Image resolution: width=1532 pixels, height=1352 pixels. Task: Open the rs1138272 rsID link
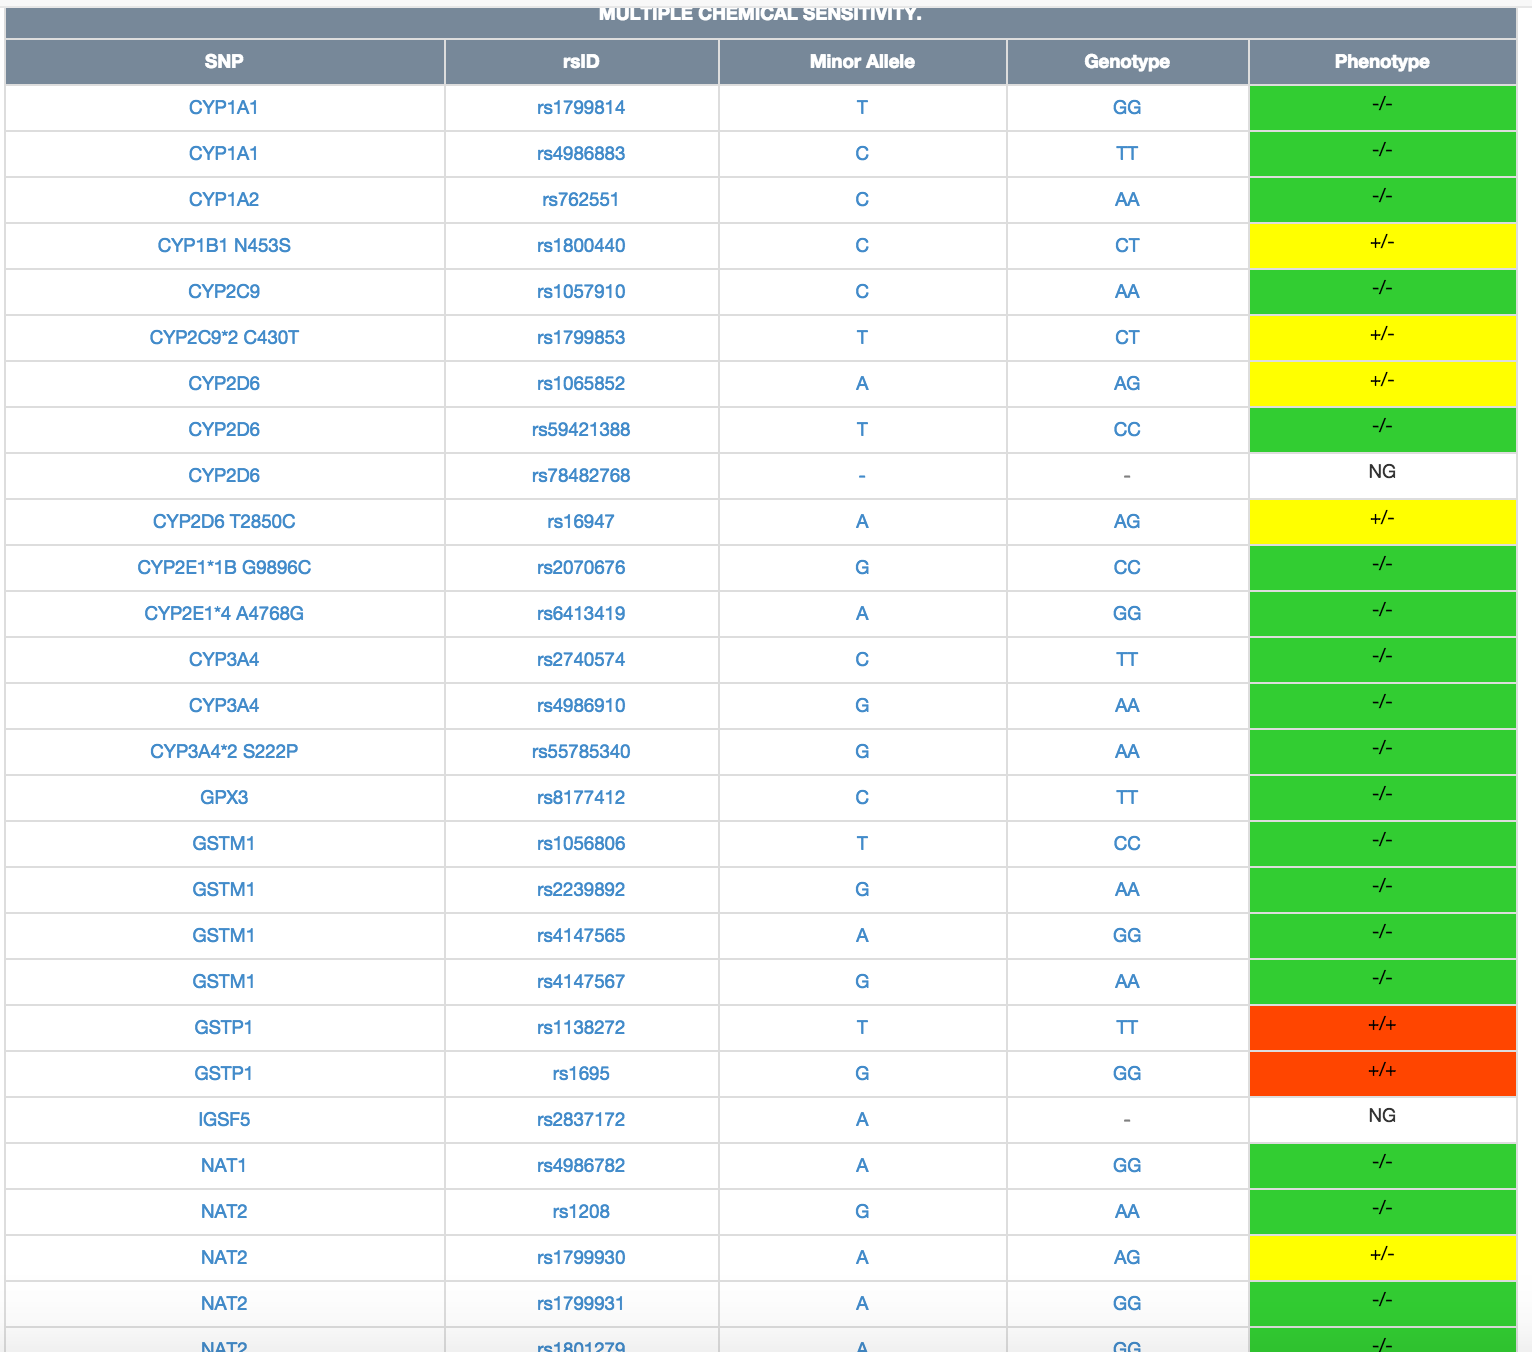pos(581,1028)
